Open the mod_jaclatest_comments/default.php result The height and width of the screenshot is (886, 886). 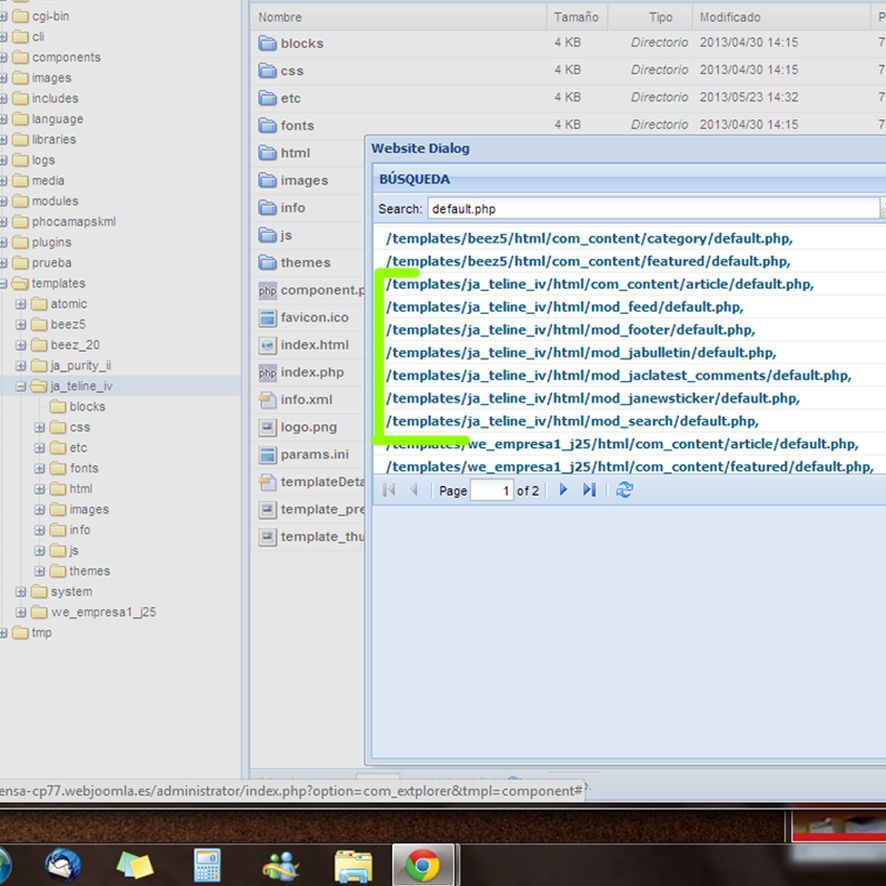tap(618, 375)
